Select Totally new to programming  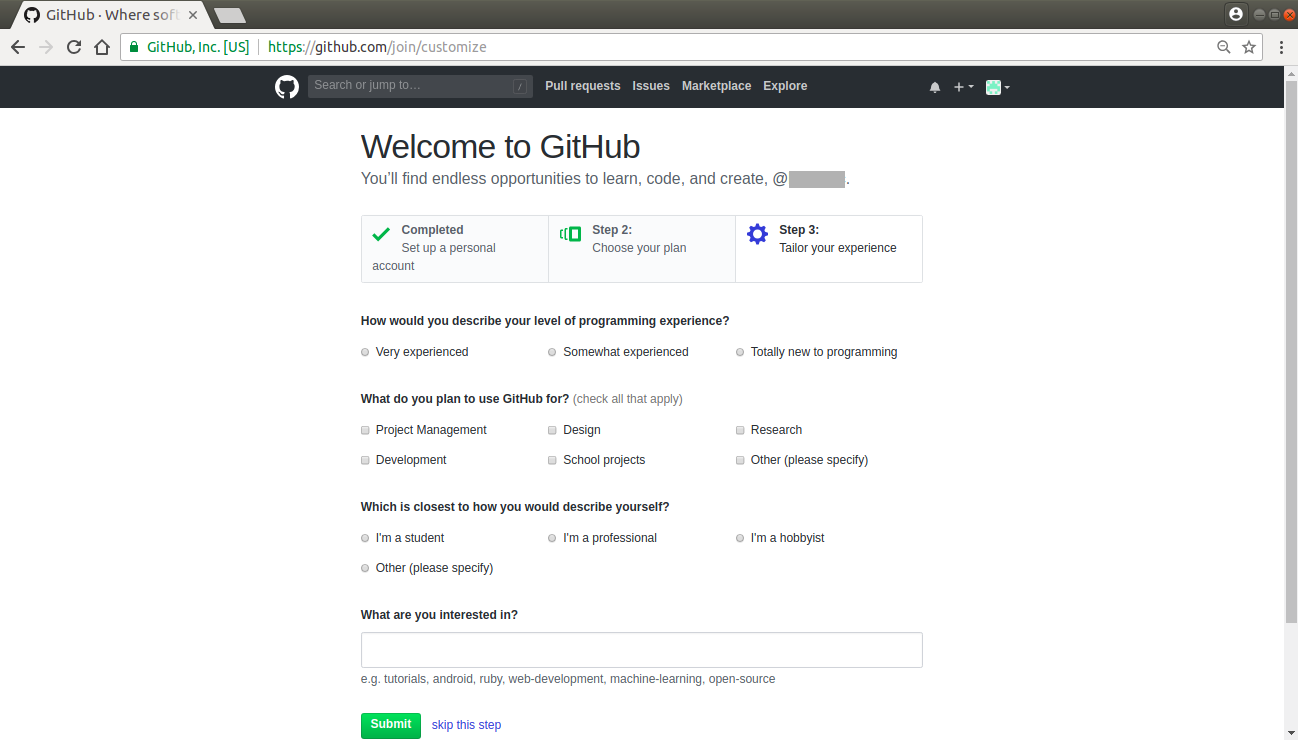pyautogui.click(x=740, y=352)
